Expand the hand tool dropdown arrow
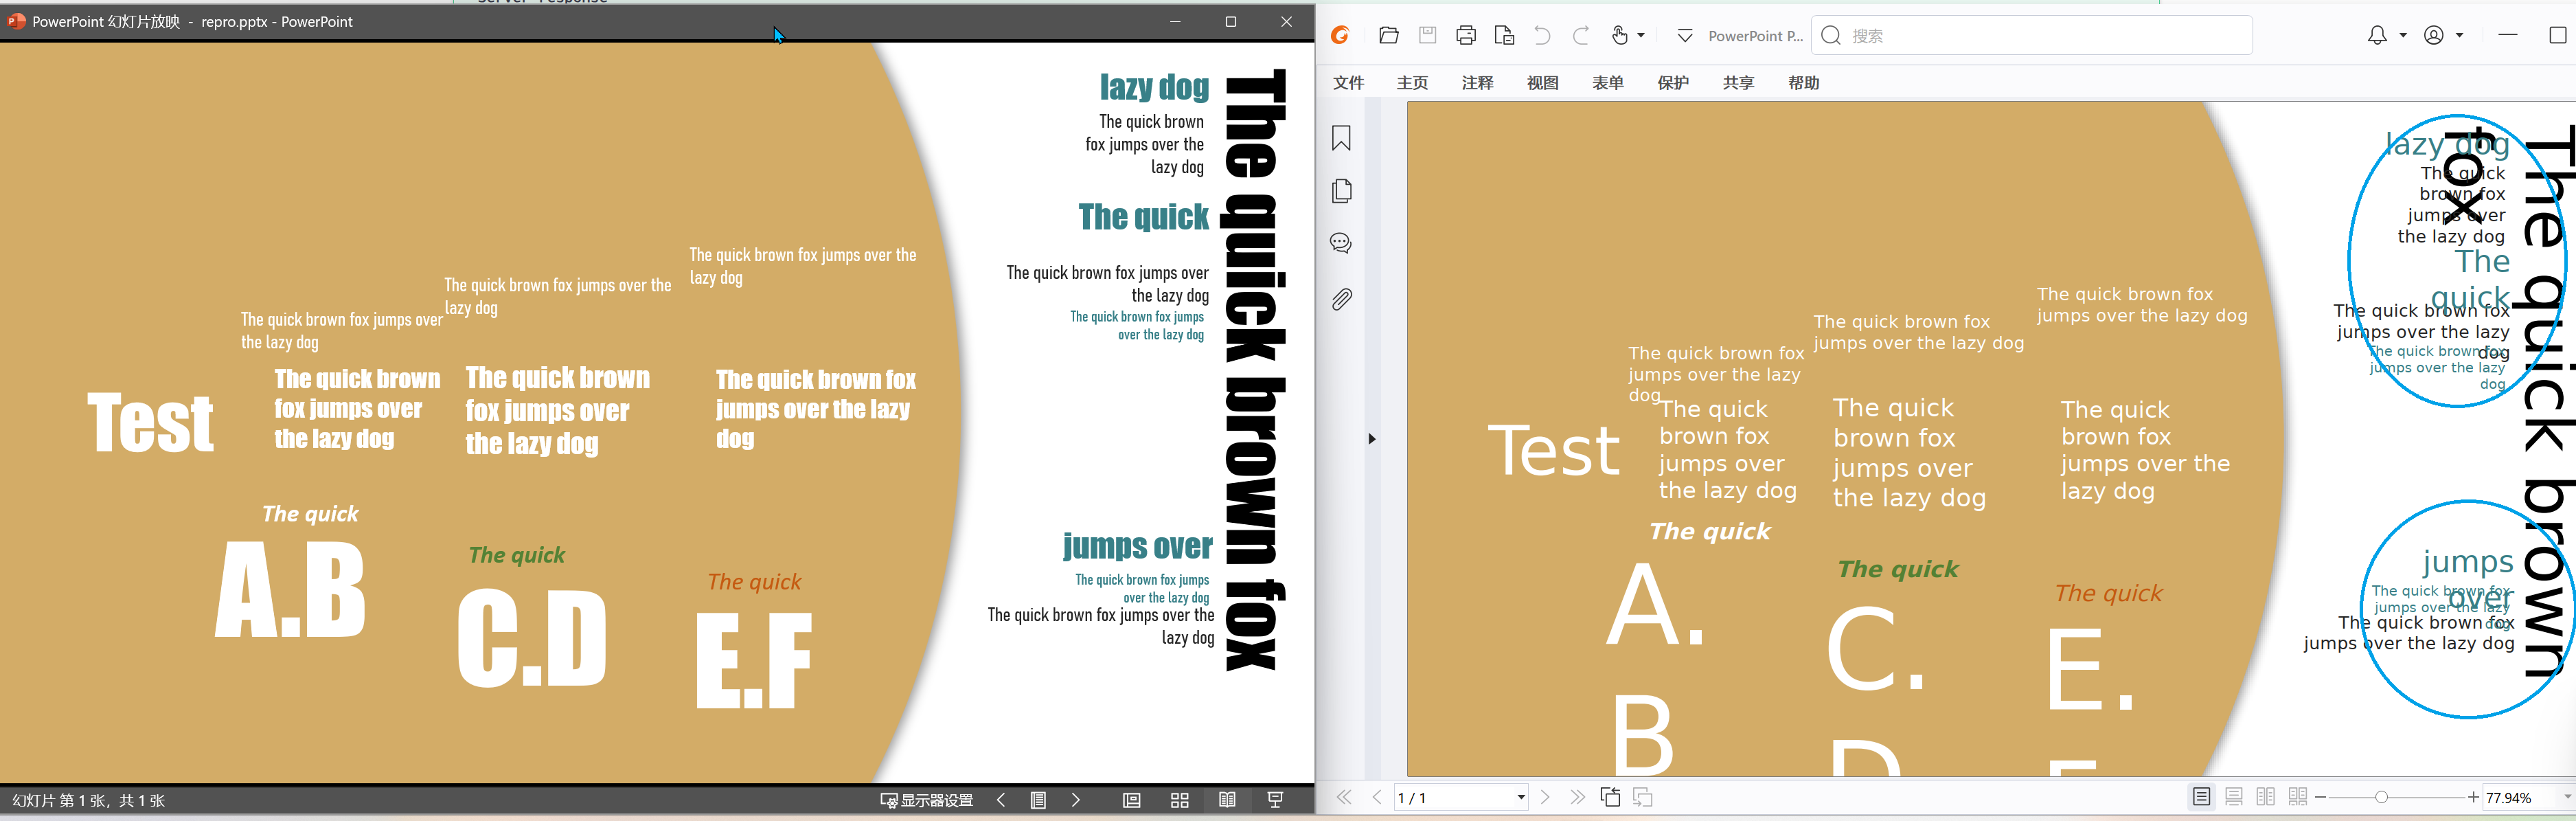2576x821 pixels. click(x=1641, y=36)
